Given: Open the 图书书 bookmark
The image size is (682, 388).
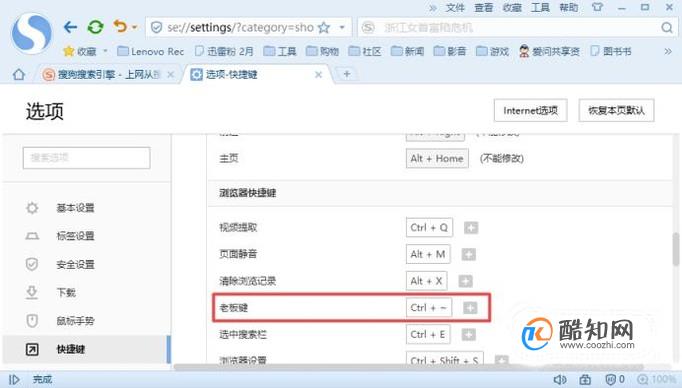Looking at the screenshot, I should 611,51.
